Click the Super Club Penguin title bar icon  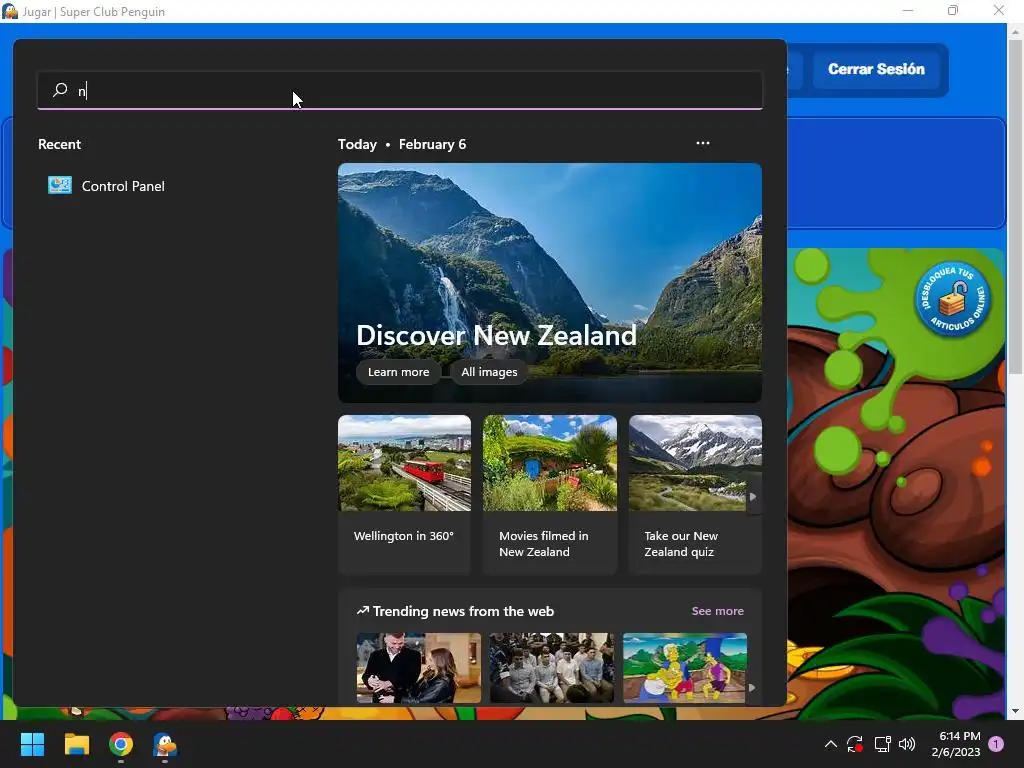10,11
